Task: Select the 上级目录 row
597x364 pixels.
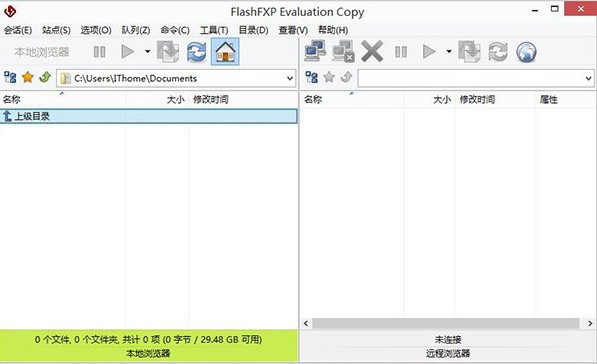Action: click(x=148, y=116)
